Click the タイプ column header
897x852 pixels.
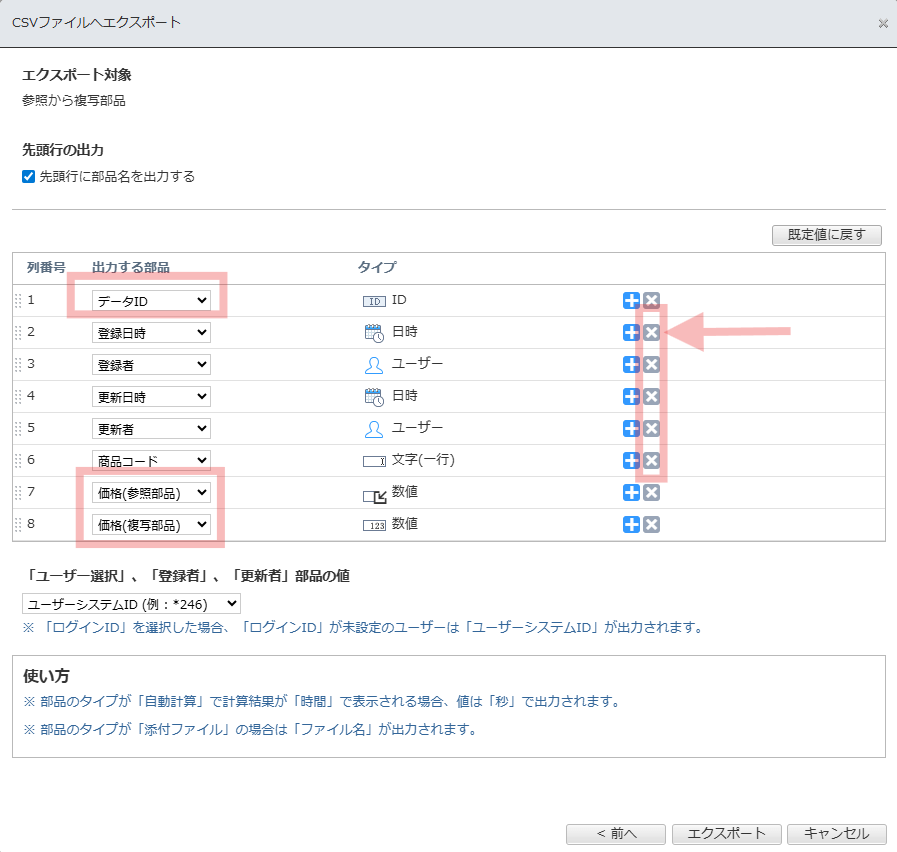coord(377,267)
